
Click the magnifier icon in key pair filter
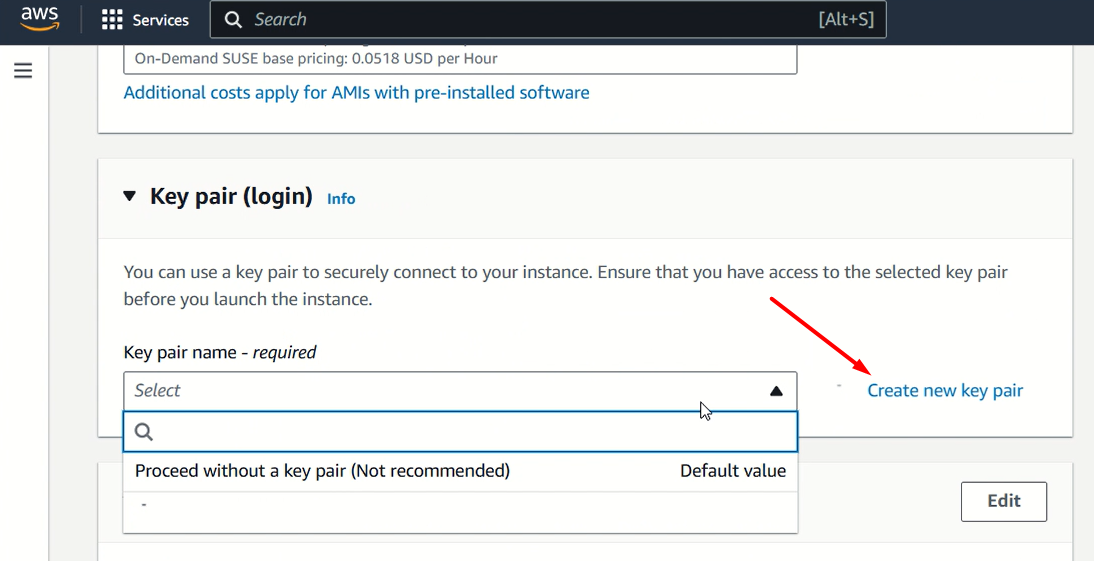[x=144, y=432]
